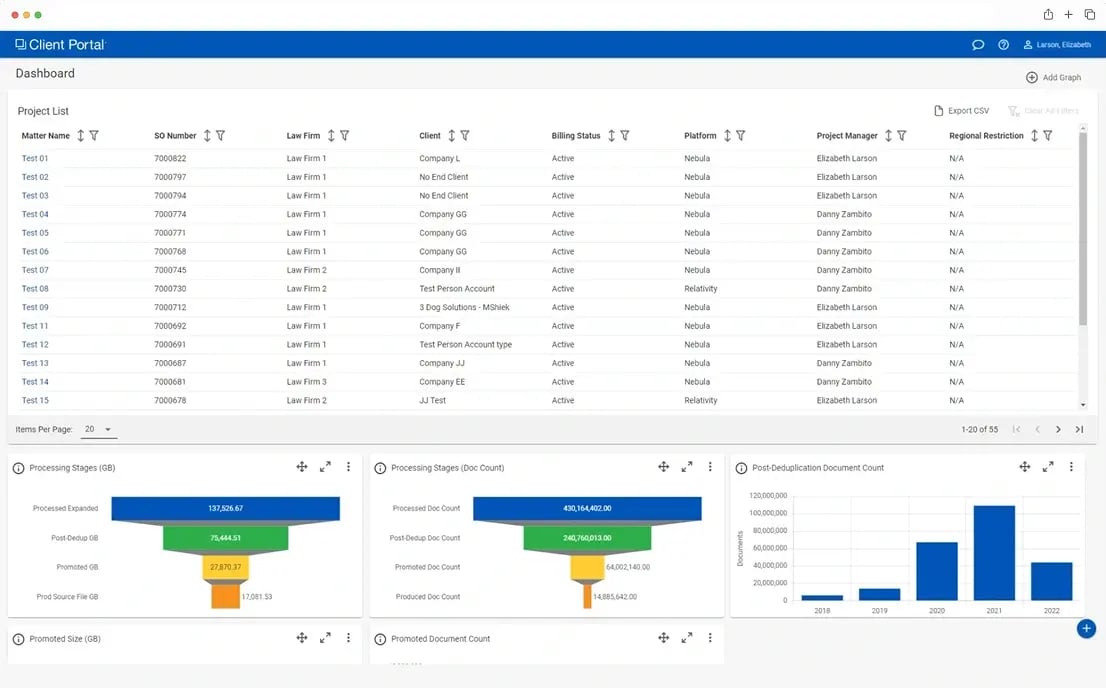
Task: Click the info icon on Processing Stages (Doc Count)
Action: pyautogui.click(x=381, y=466)
